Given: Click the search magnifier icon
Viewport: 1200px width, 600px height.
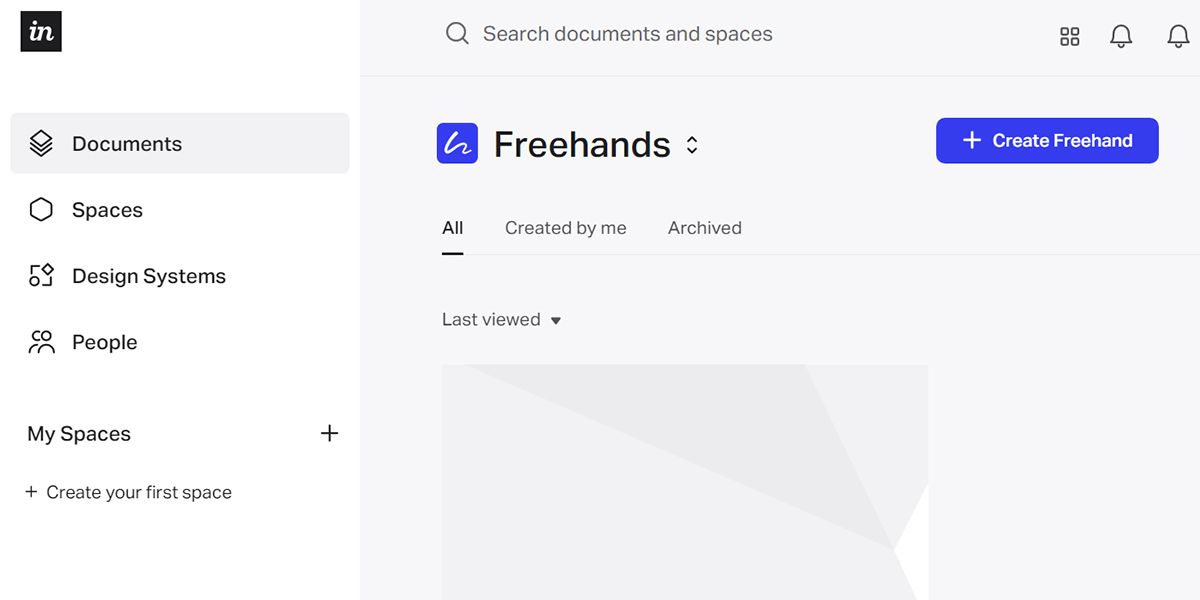Looking at the screenshot, I should click(x=457, y=33).
